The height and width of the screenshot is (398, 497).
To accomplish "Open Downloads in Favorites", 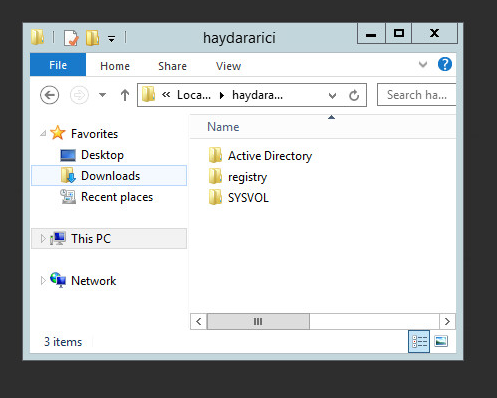I will pos(110,176).
